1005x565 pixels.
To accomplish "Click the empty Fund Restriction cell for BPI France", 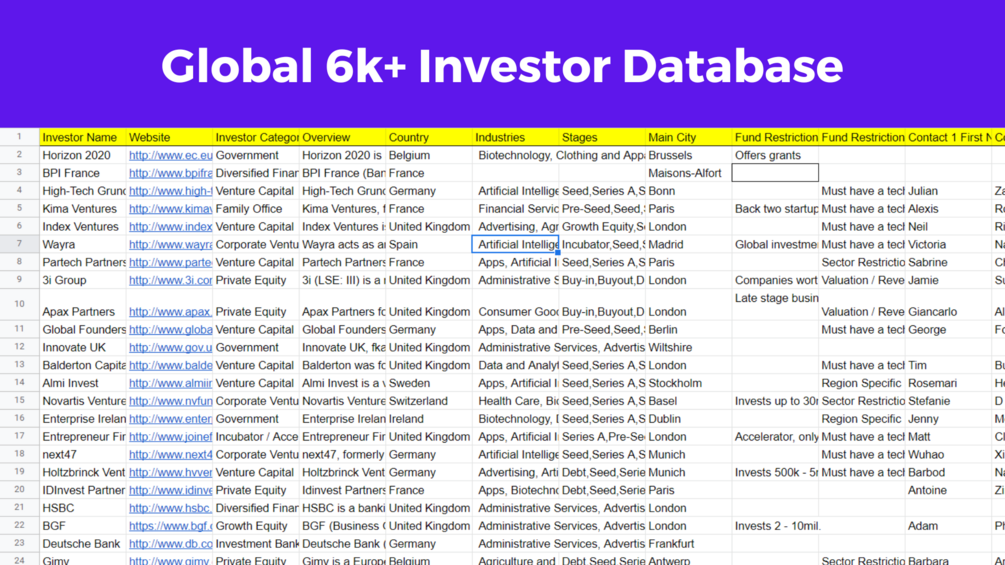I will [775, 173].
